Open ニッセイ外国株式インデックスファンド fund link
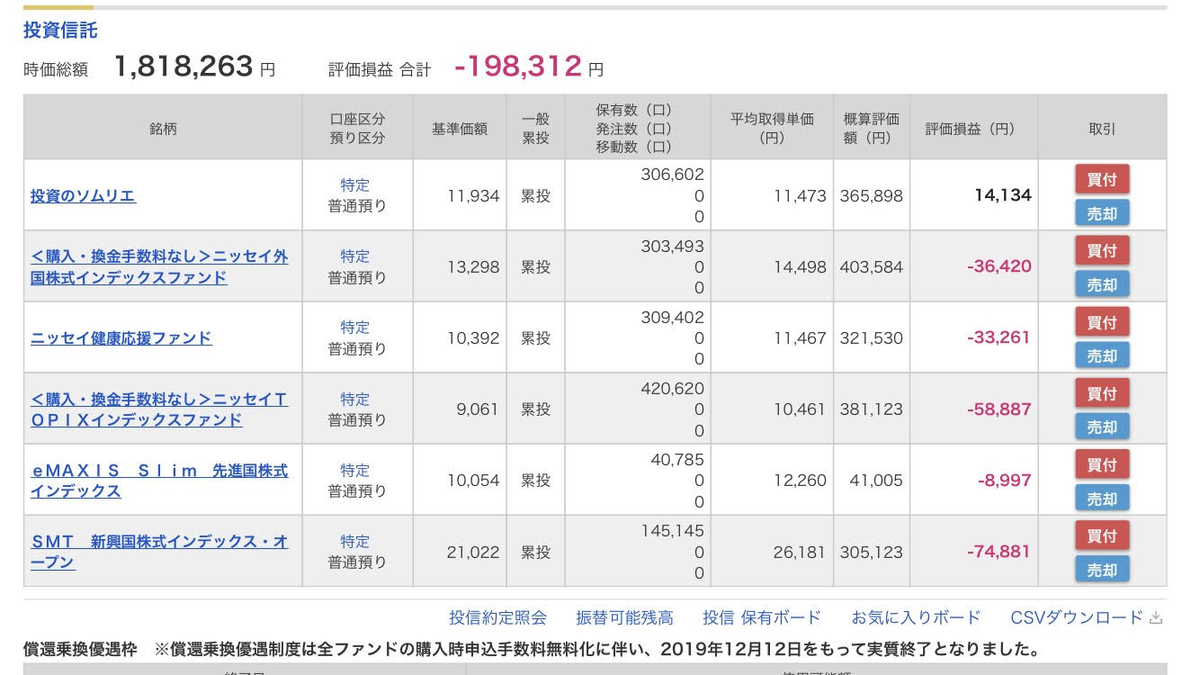 (159, 267)
